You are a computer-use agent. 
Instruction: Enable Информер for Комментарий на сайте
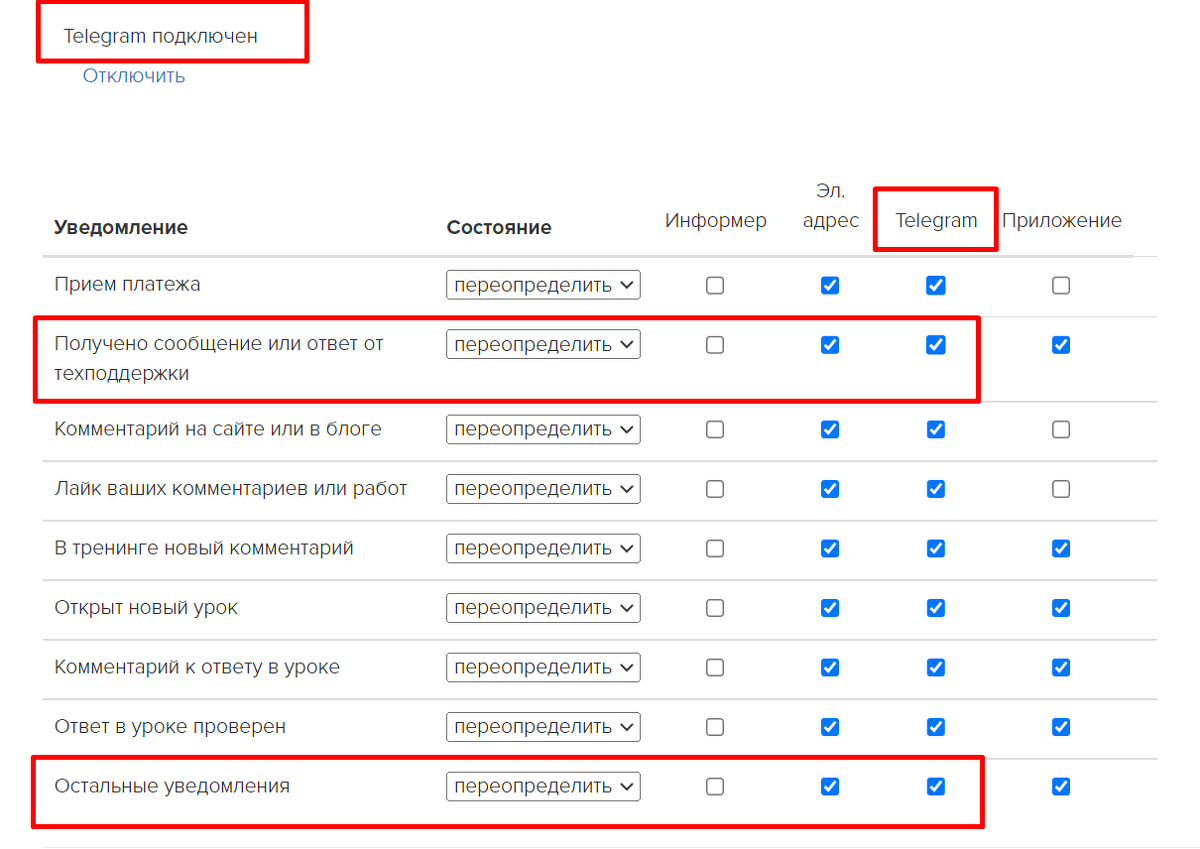715,429
